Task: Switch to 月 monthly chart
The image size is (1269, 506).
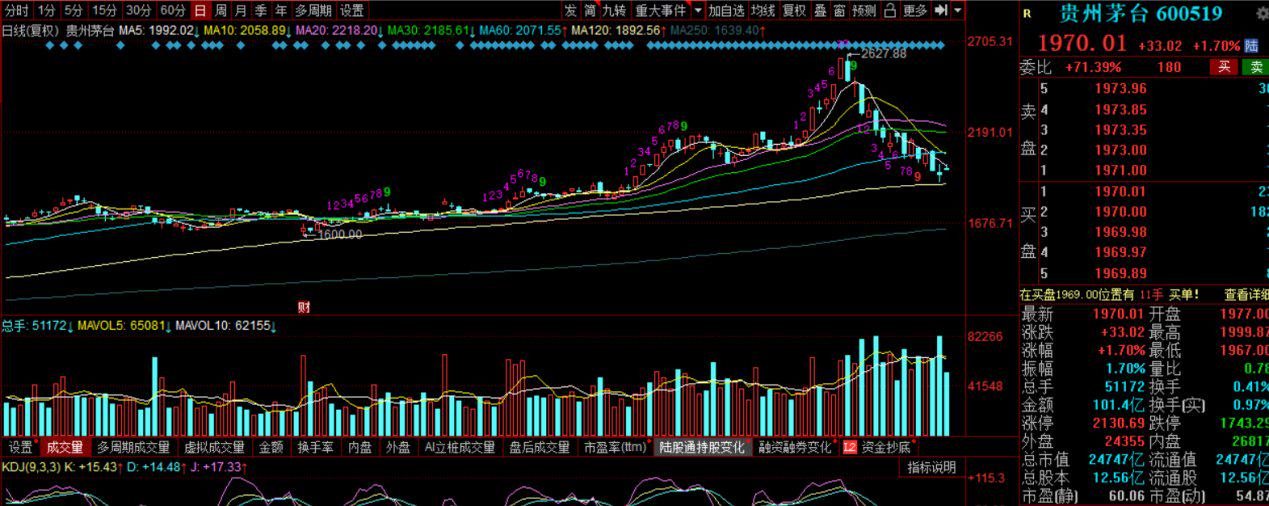Action: click(240, 10)
